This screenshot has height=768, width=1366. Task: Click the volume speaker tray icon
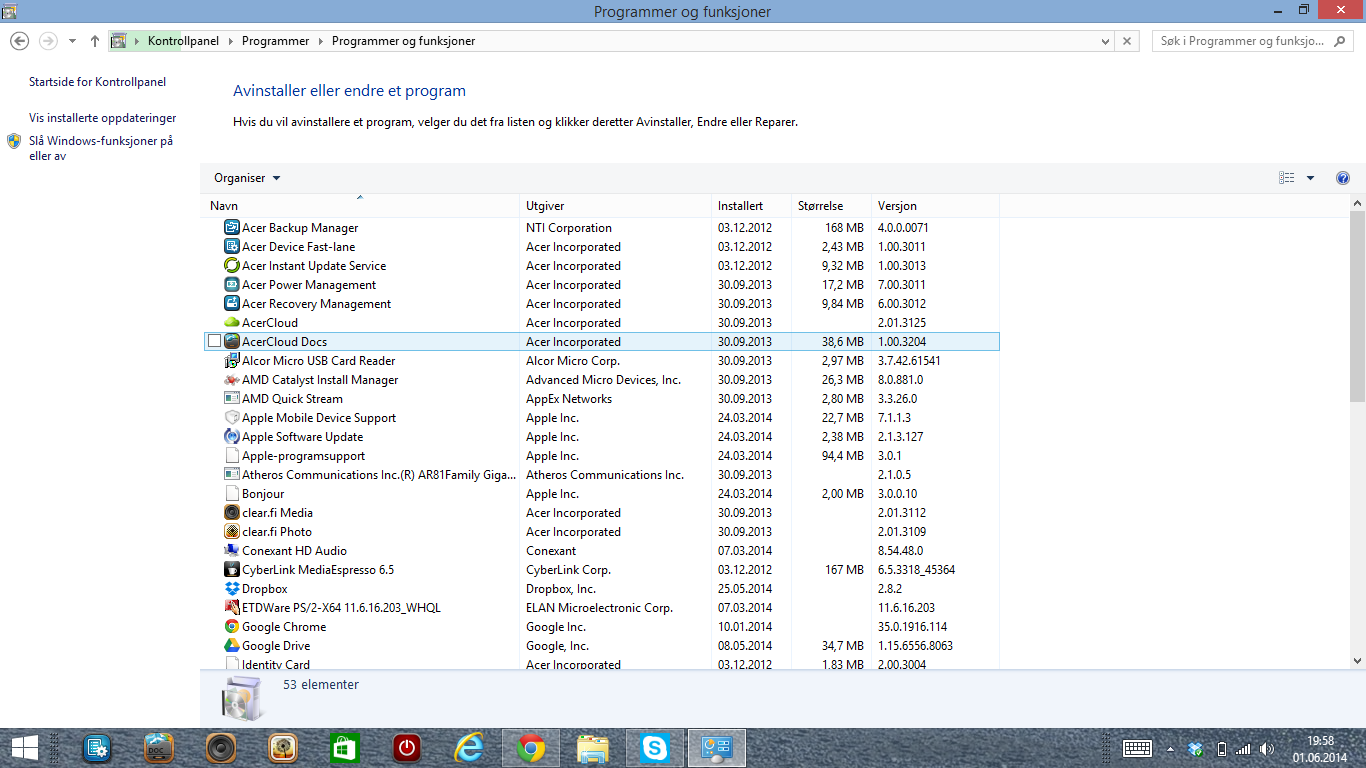coord(1267,748)
